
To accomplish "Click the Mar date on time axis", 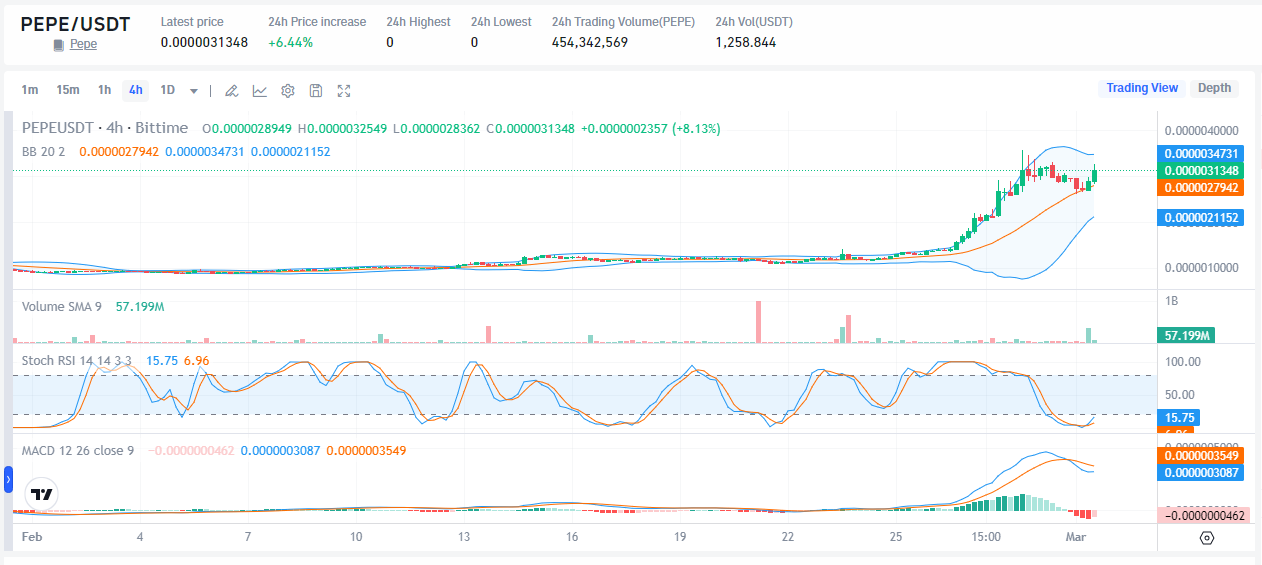I will tap(1076, 537).
